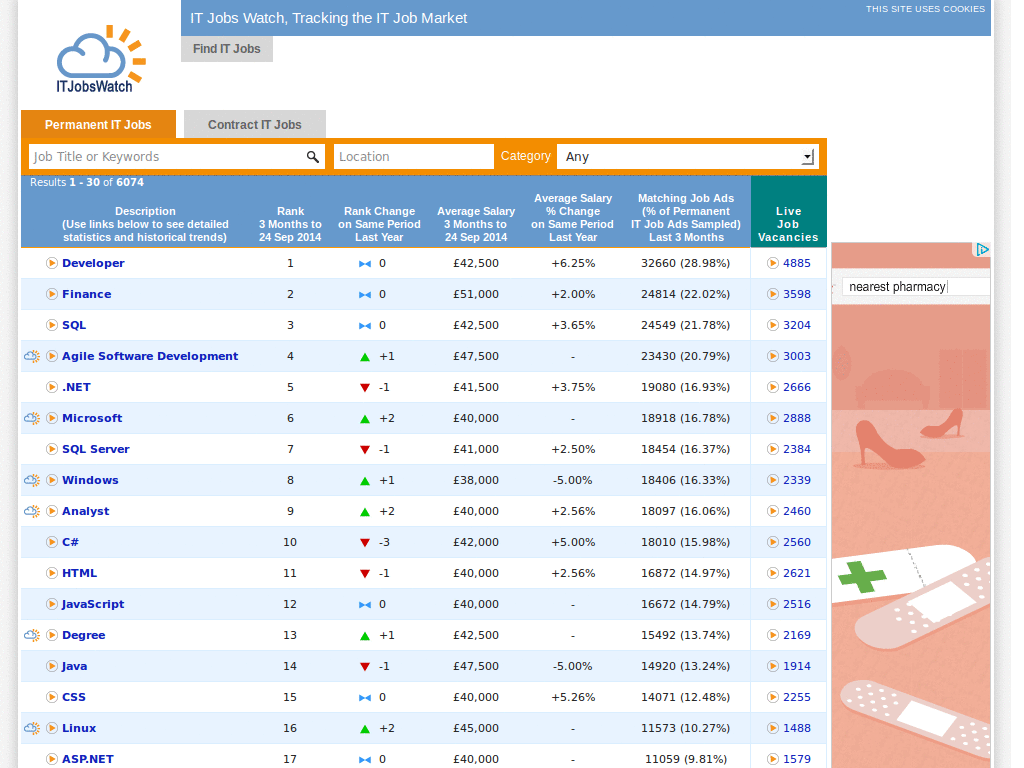The width and height of the screenshot is (1024, 768).
Task: Click the cloud trend icon in Analyst row
Action: 32,511
